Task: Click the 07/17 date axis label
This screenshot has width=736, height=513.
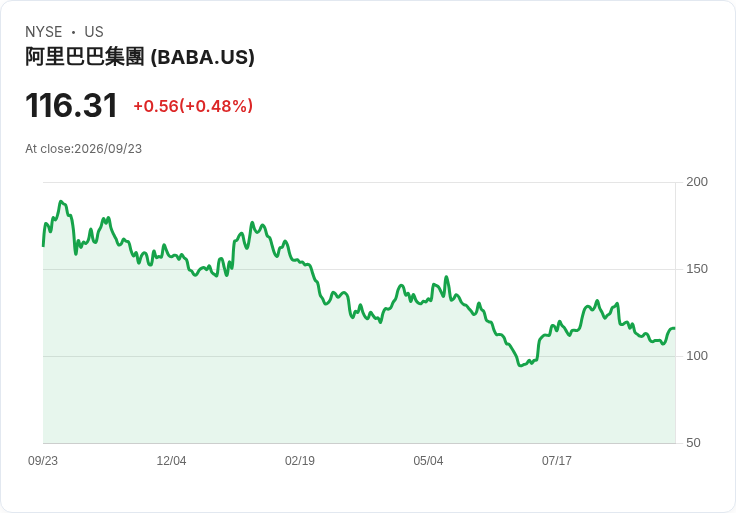Action: click(557, 460)
